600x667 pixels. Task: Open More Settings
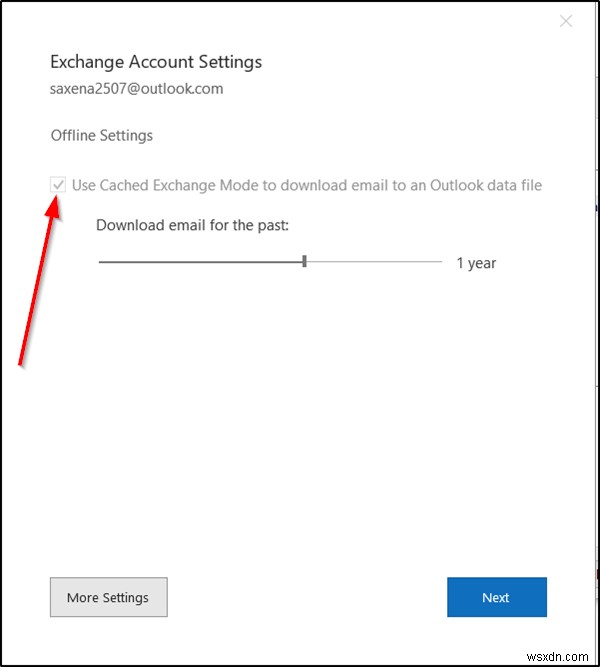coord(109,597)
